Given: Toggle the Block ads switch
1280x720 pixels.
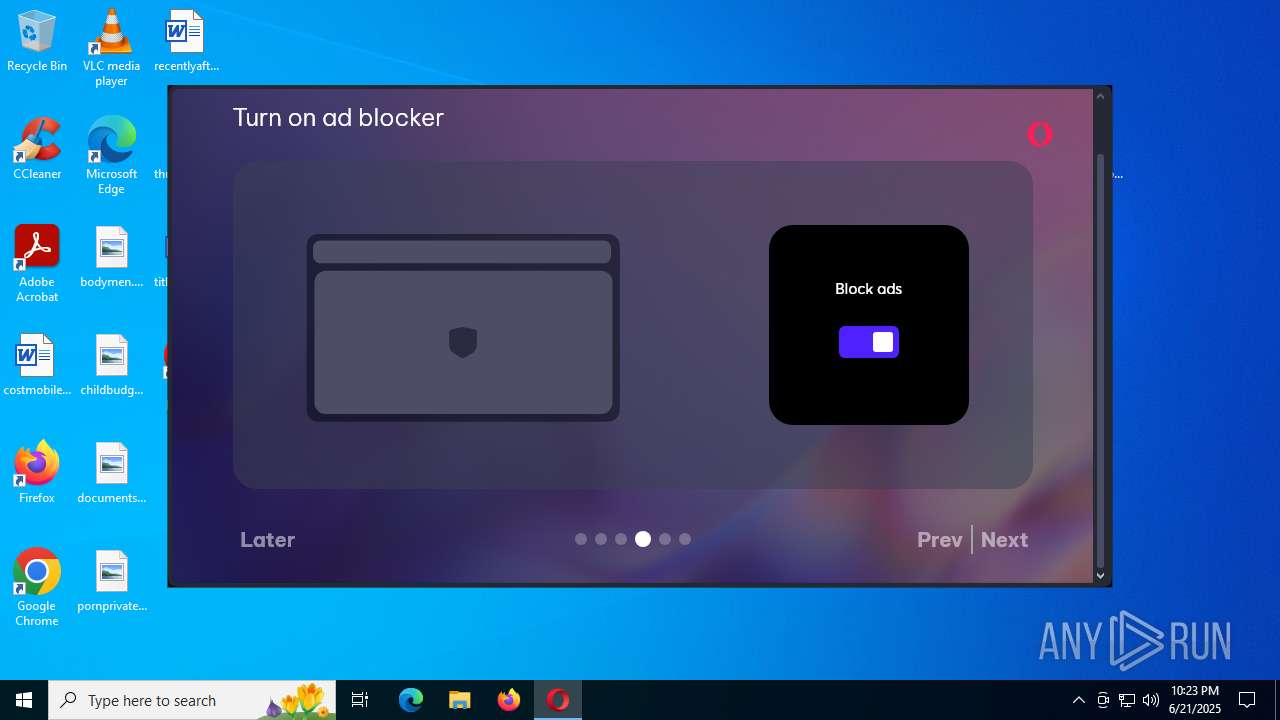Looking at the screenshot, I should [868, 342].
